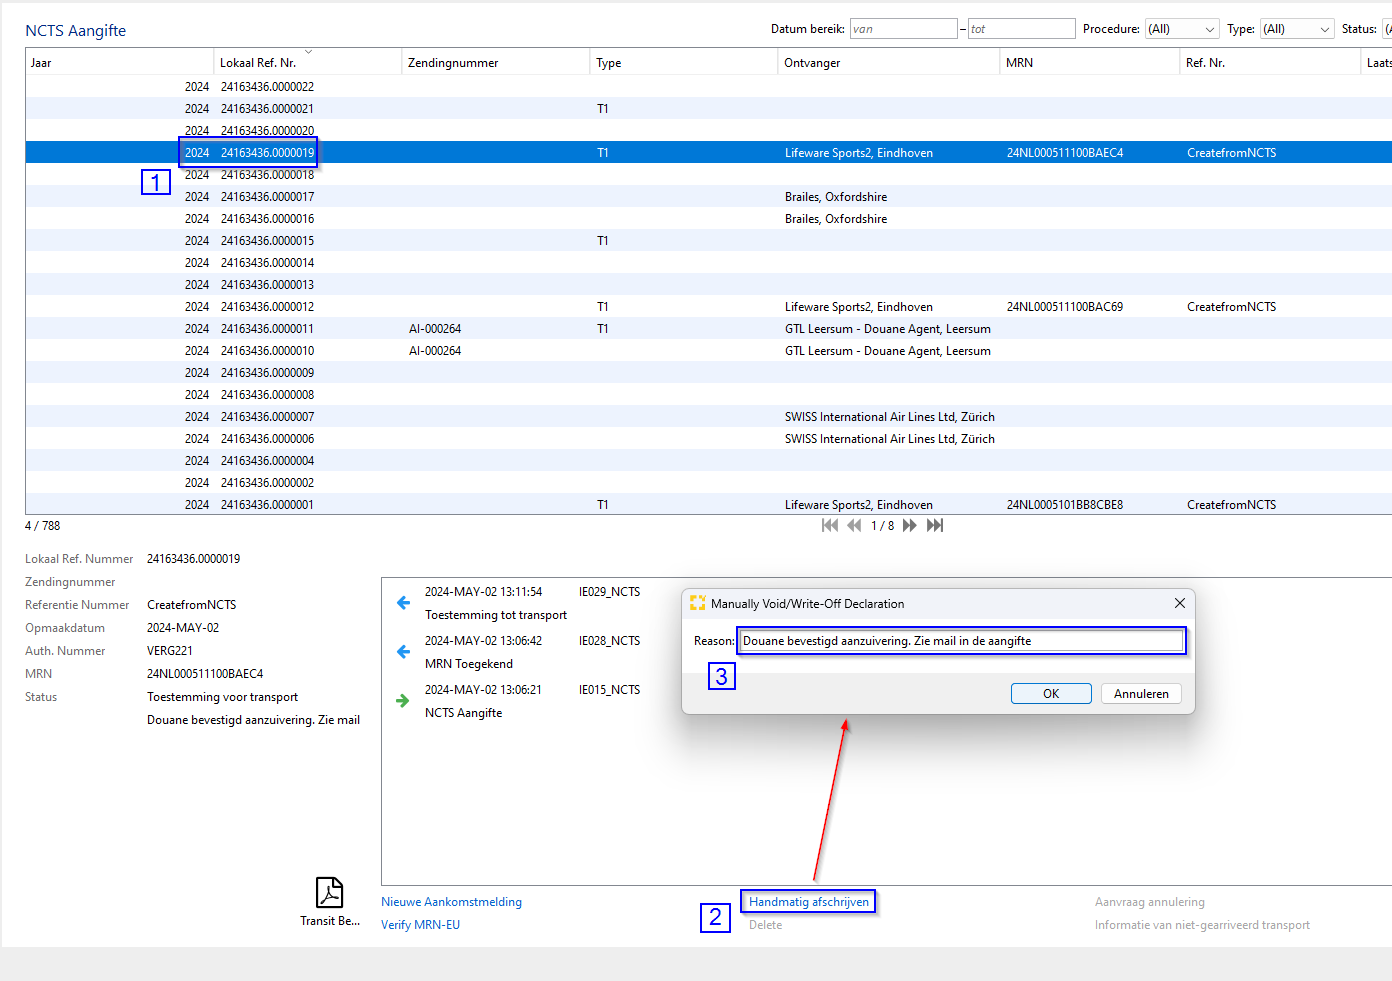The width and height of the screenshot is (1392, 981).
Task: Open the Type dropdown filter
Action: click(x=1297, y=29)
